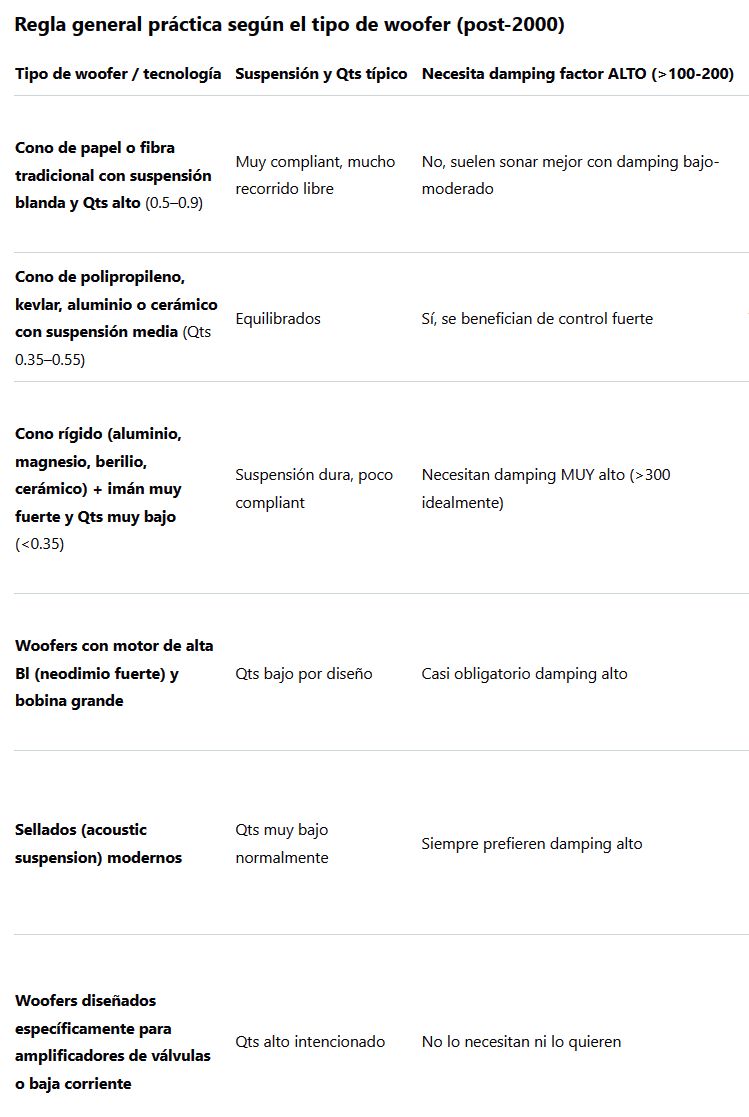Click the 'Equilibrados' cell
Image resolution: width=749 pixels, height=1117 pixels.
278,318
